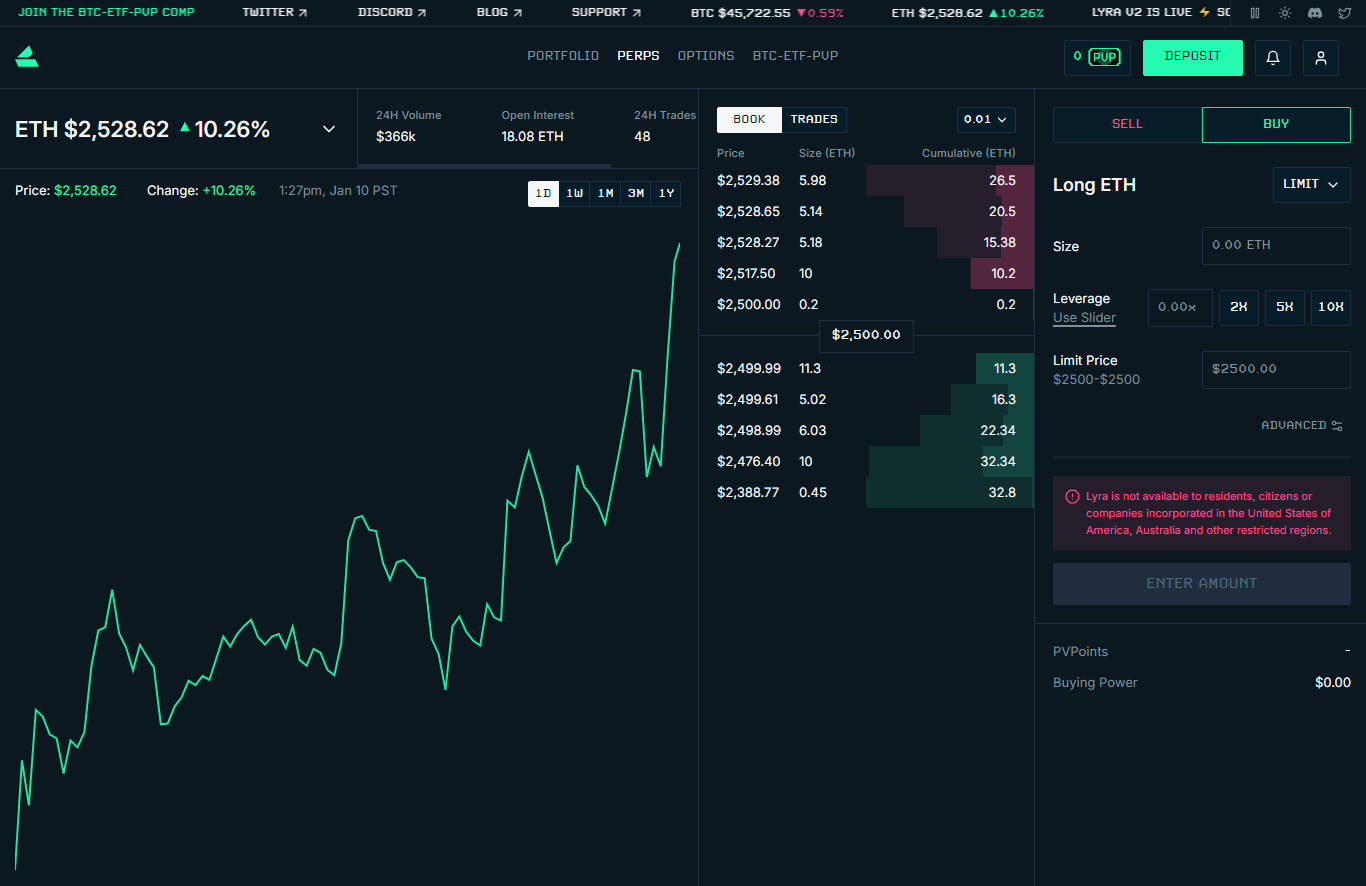Viewport: 1366px width, 886px height.
Task: Click the Use Slider link
Action: [1084, 318]
